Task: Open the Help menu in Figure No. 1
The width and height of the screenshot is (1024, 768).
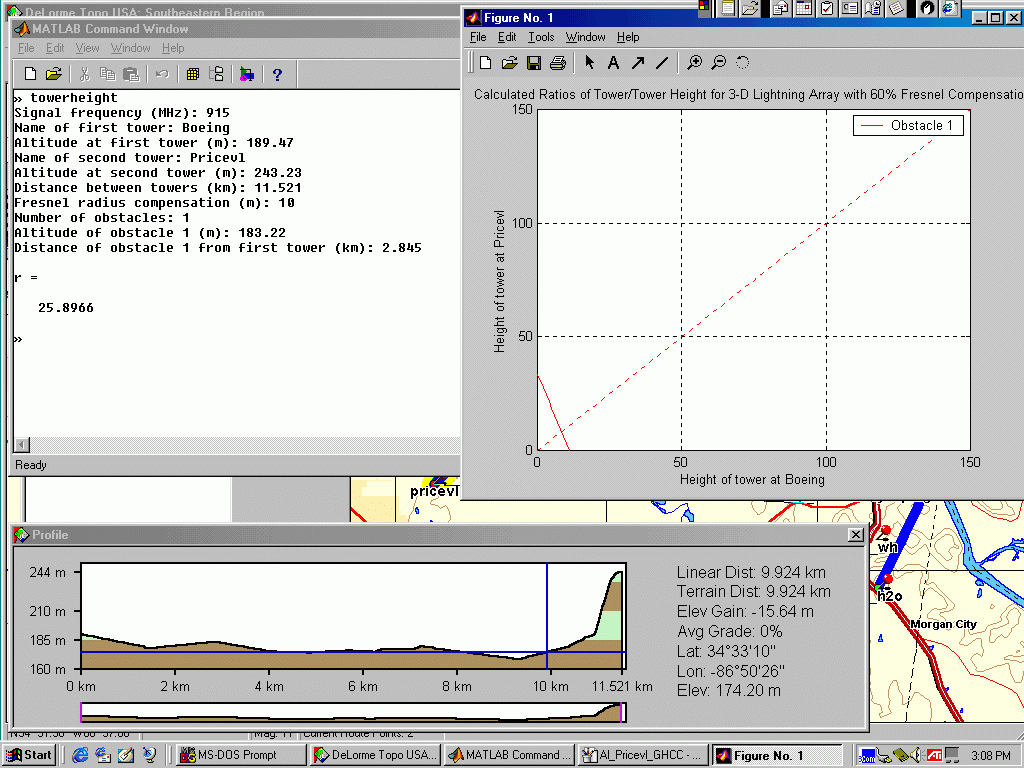Action: click(628, 37)
